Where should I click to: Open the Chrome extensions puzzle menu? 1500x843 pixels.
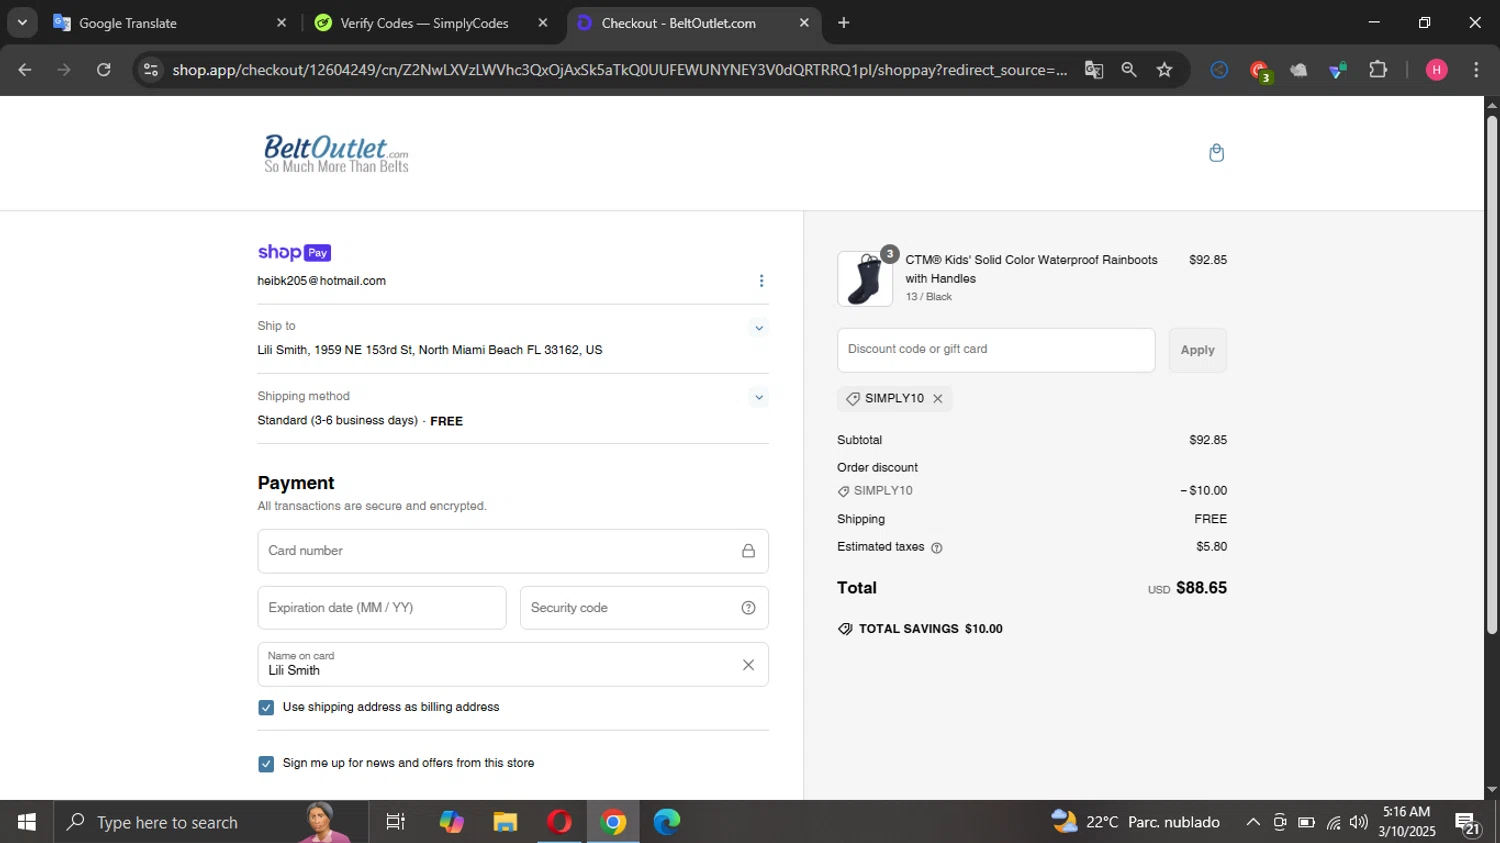tap(1378, 70)
